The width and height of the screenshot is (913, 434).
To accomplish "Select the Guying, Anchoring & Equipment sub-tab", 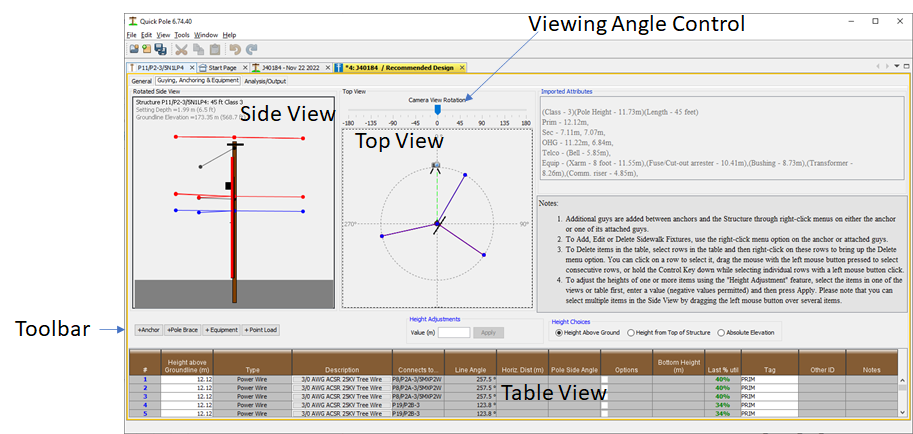I will (197, 80).
